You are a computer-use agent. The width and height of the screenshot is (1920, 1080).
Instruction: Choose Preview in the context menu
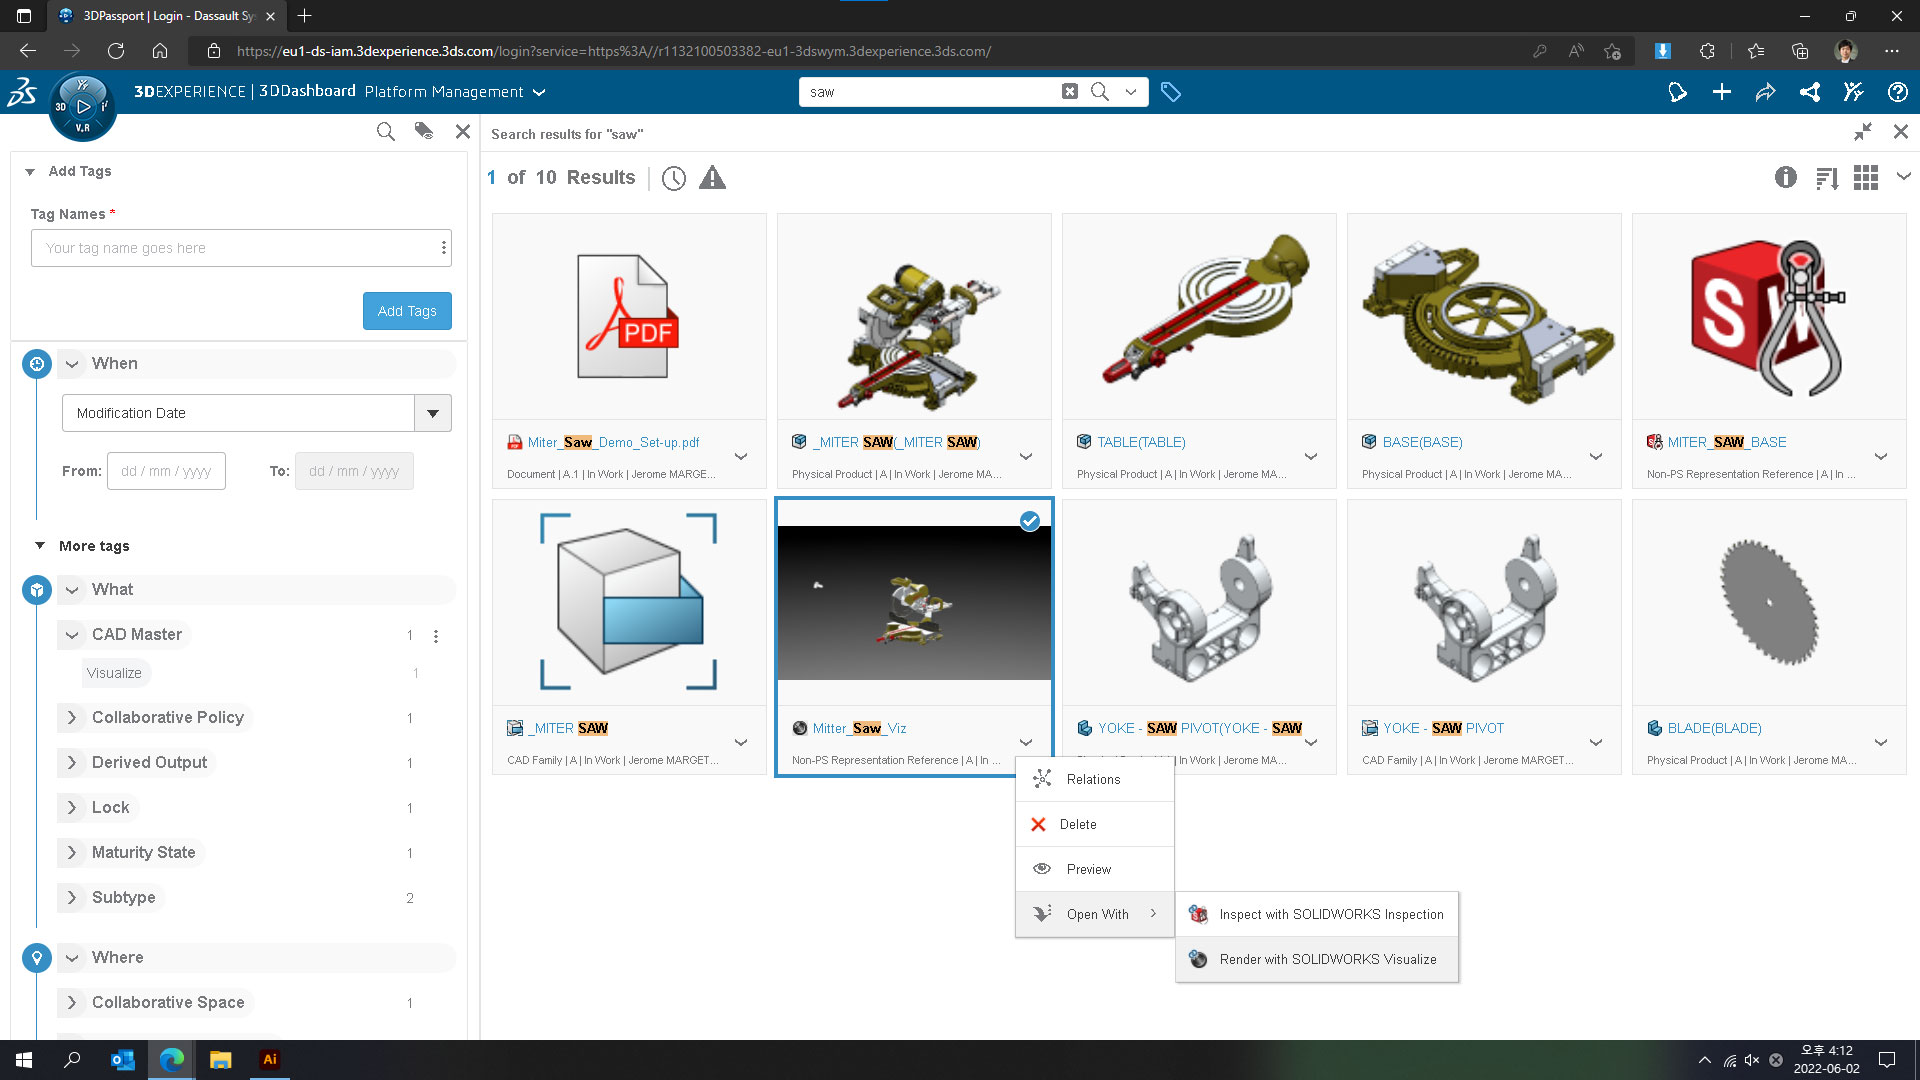coord(1094,869)
